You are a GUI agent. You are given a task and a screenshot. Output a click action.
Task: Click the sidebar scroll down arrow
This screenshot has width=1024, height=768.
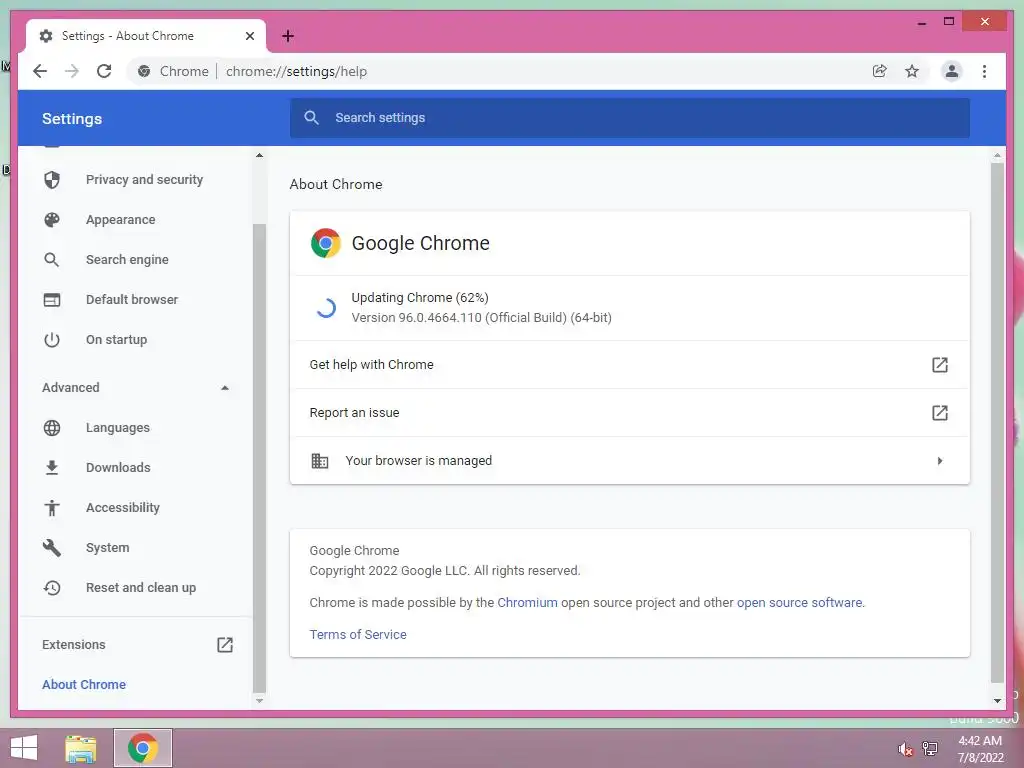click(259, 701)
